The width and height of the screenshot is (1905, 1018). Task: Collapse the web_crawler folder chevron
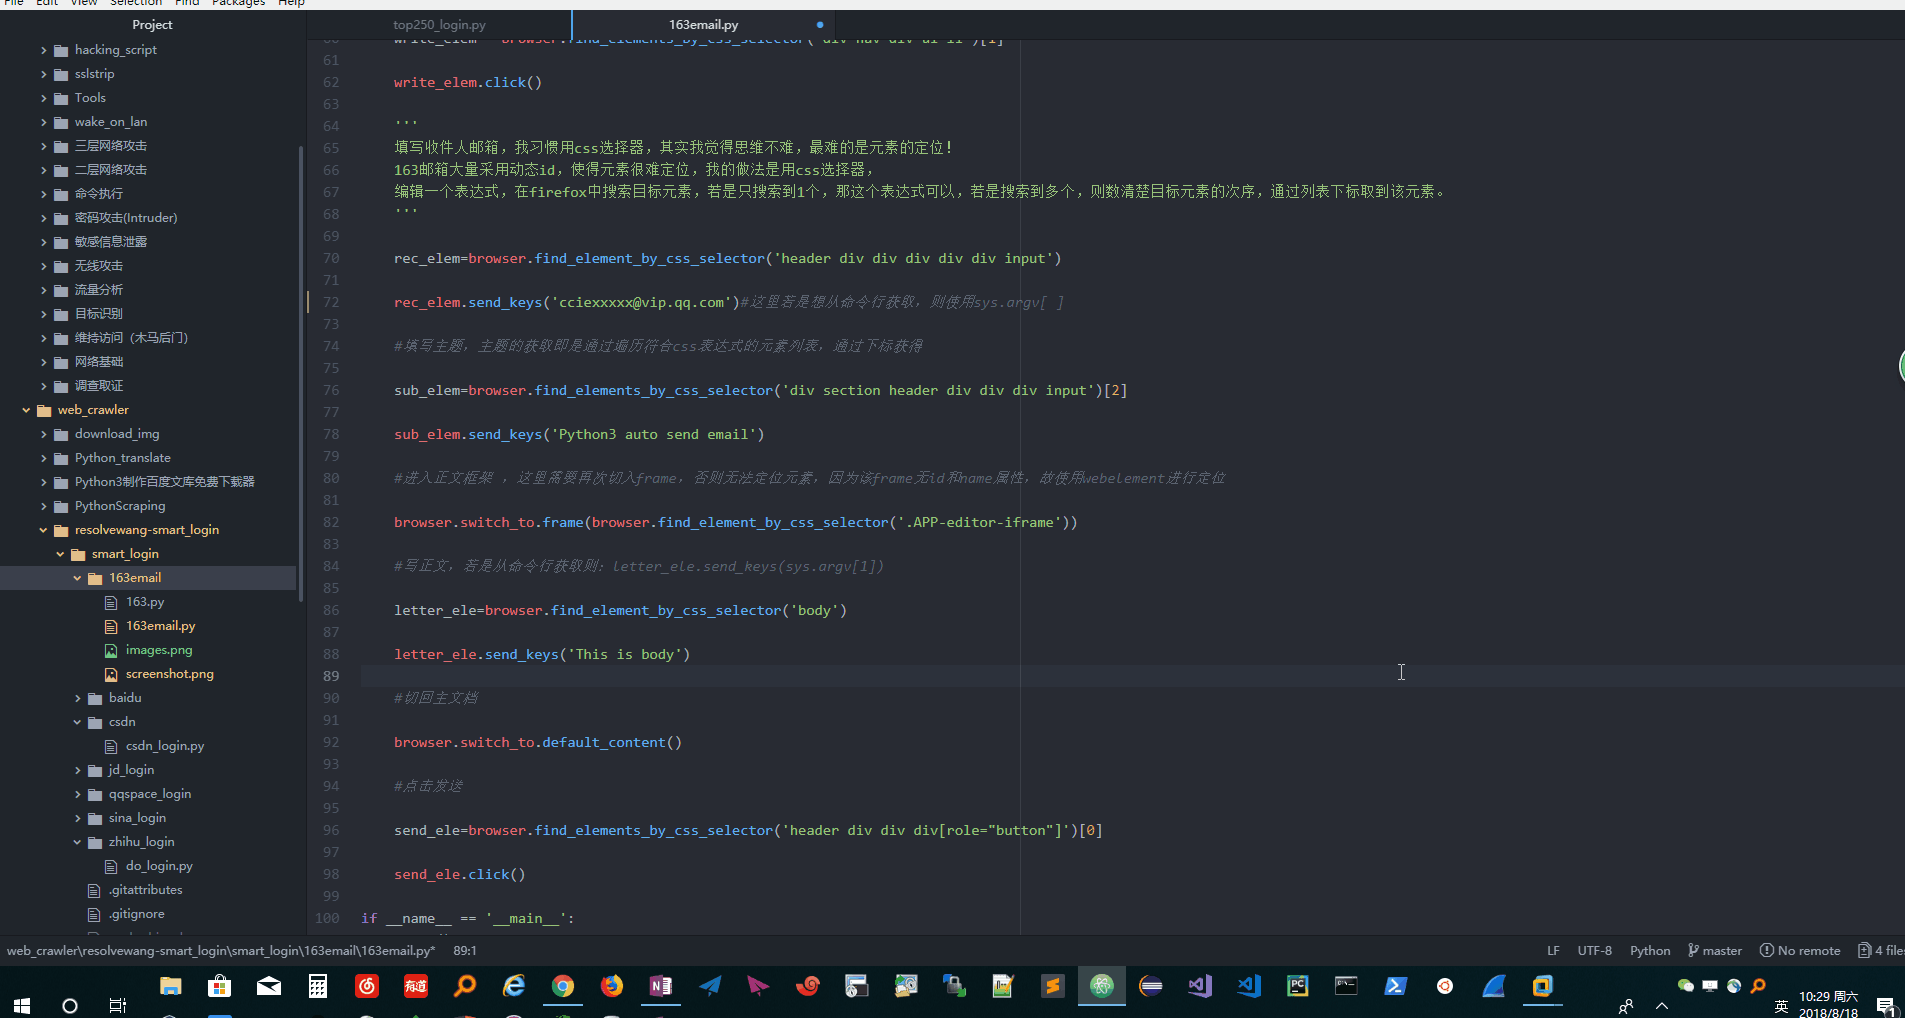point(27,410)
